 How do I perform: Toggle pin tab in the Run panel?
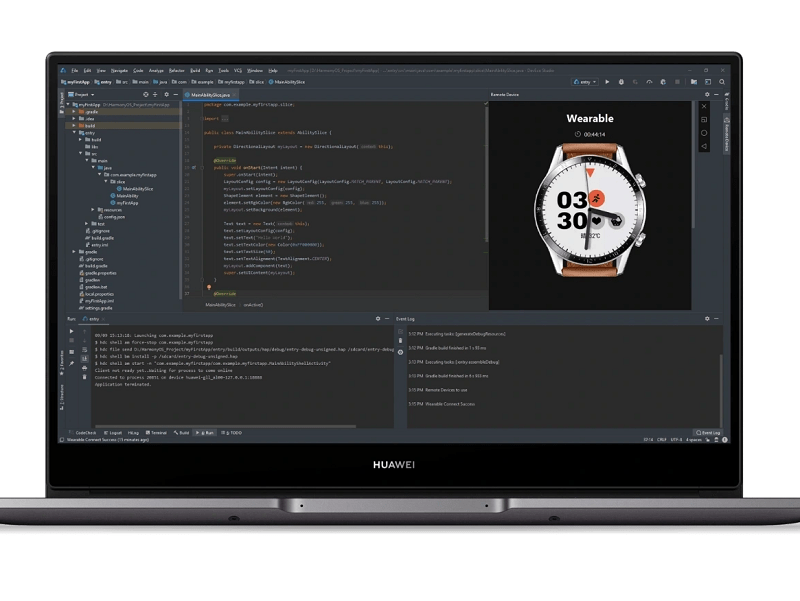(x=71, y=363)
